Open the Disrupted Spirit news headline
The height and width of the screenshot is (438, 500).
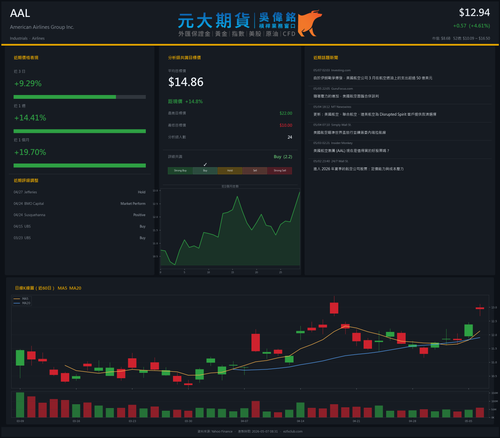pyautogui.click(x=375, y=114)
